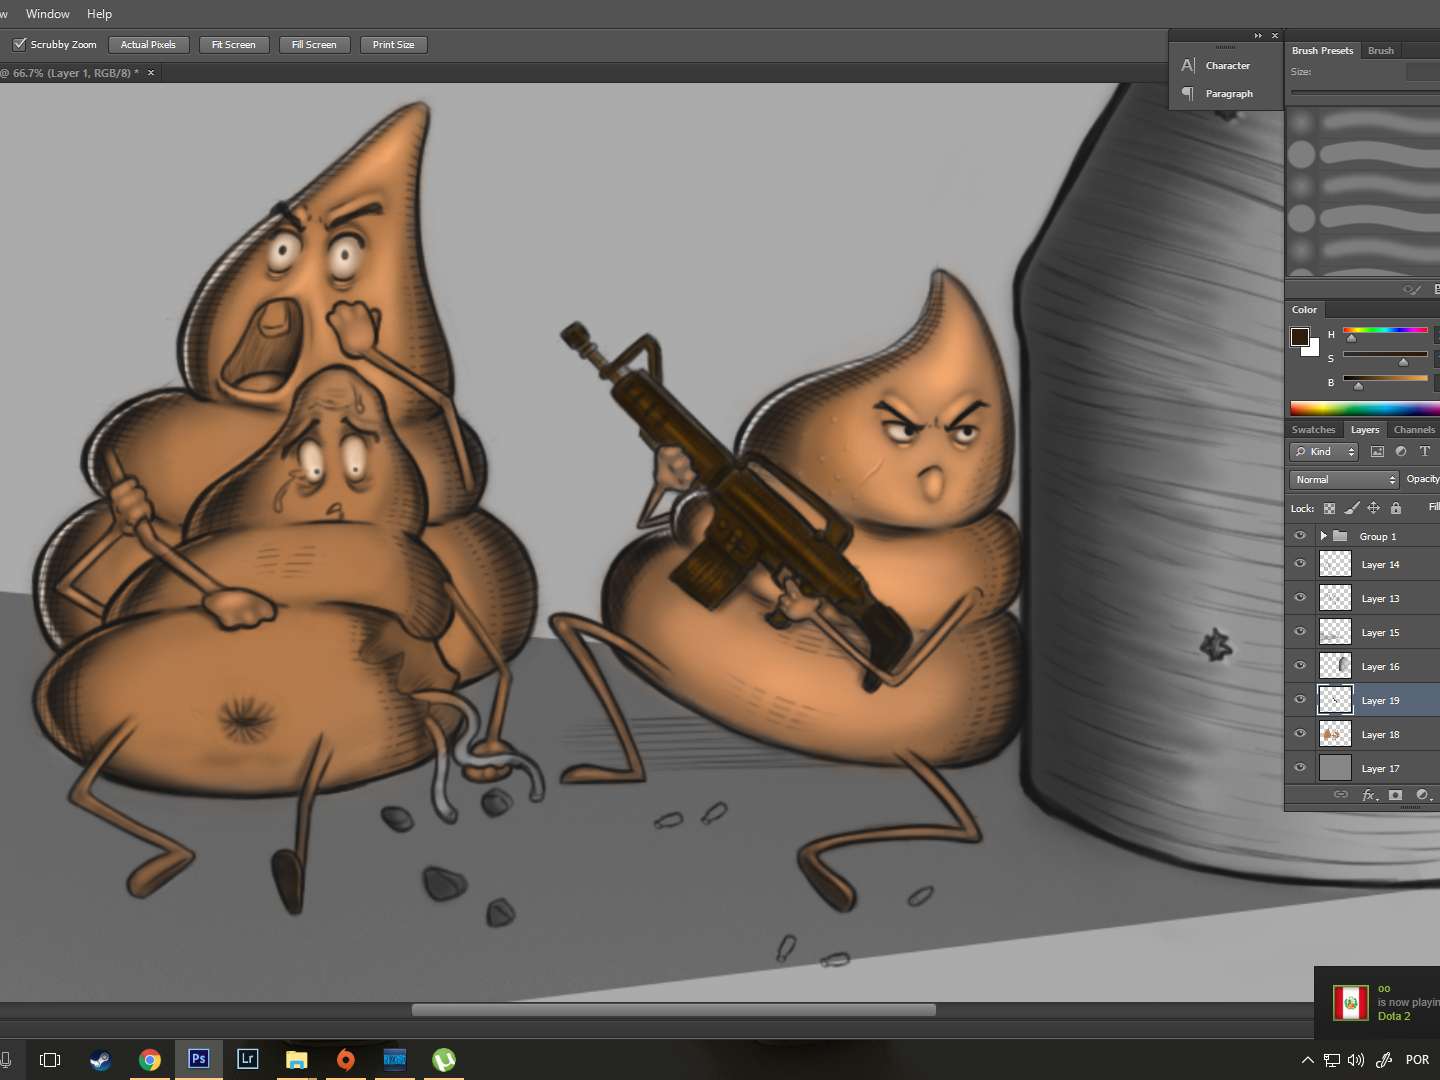Open the Character panel icon
Screen dimensions: 1440x1080
click(1188, 65)
